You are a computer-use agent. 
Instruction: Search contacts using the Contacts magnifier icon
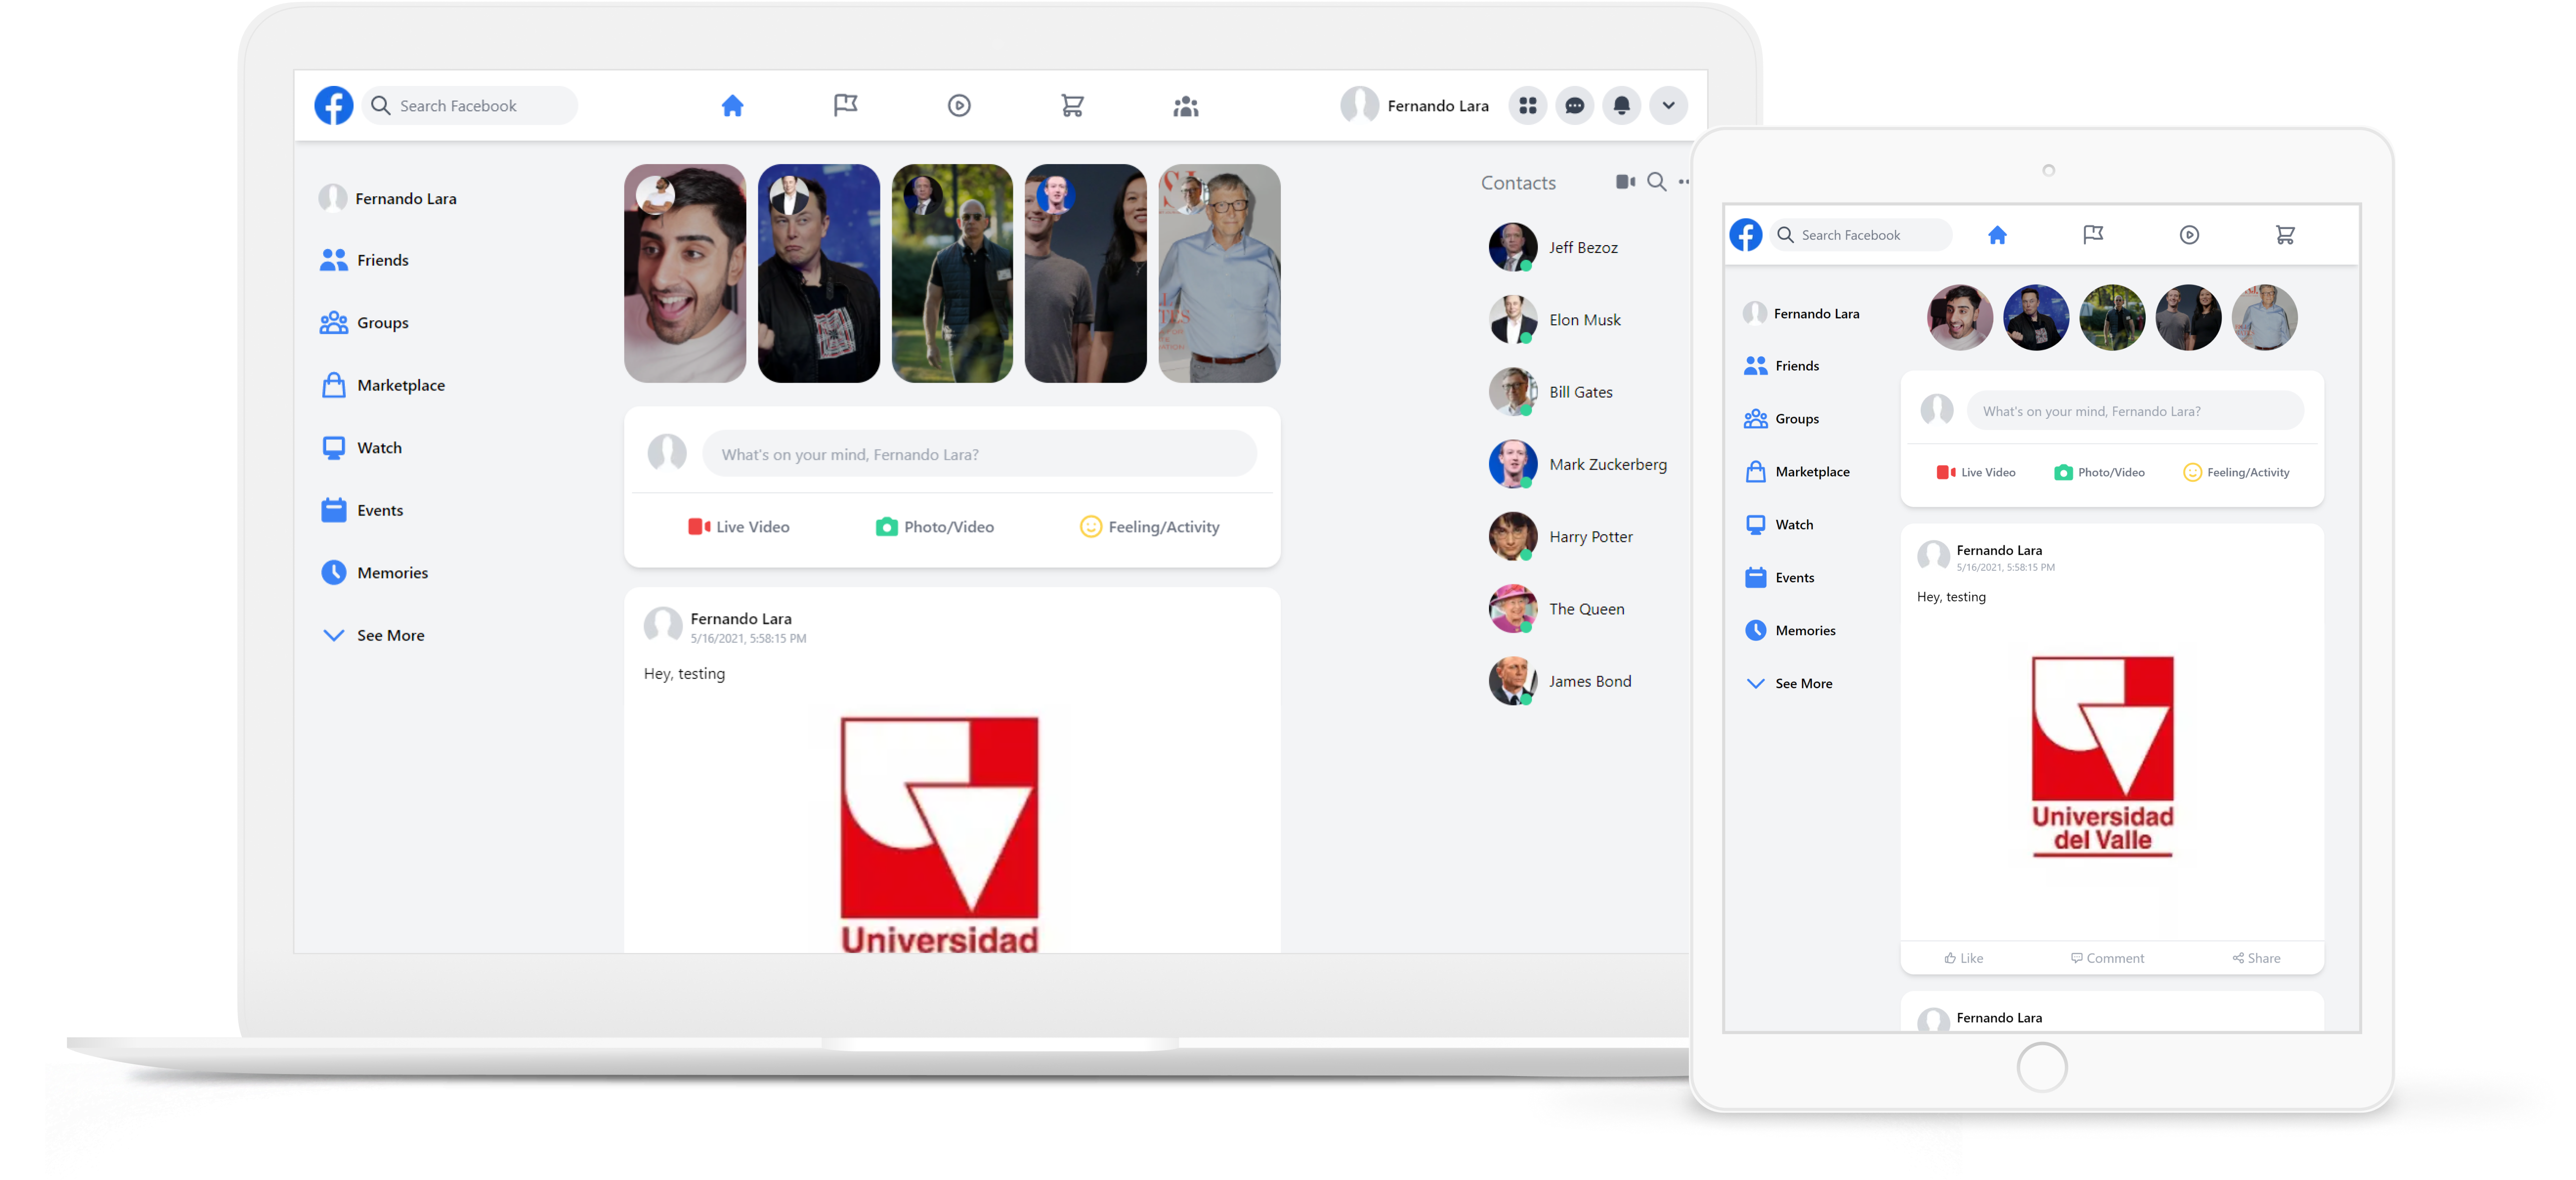coord(1656,182)
